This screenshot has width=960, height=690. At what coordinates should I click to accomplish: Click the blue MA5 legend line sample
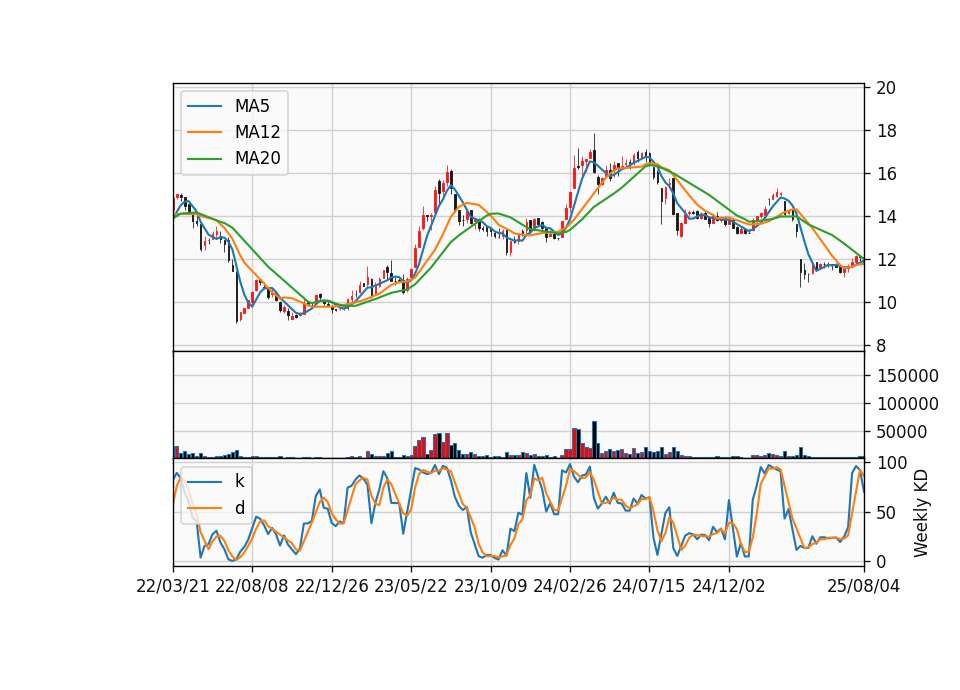[204, 106]
